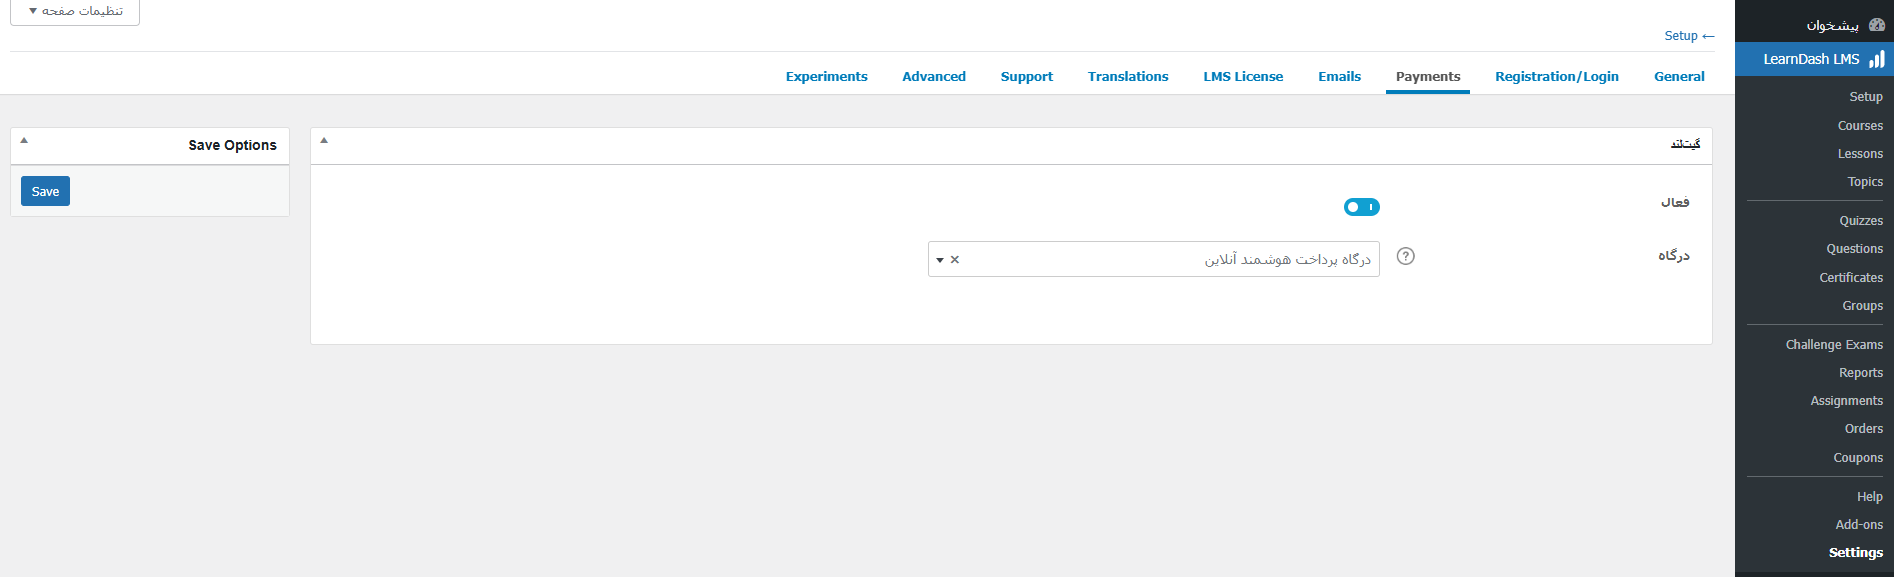Open the Experiments tab
The image size is (1894, 577).
coord(827,76)
